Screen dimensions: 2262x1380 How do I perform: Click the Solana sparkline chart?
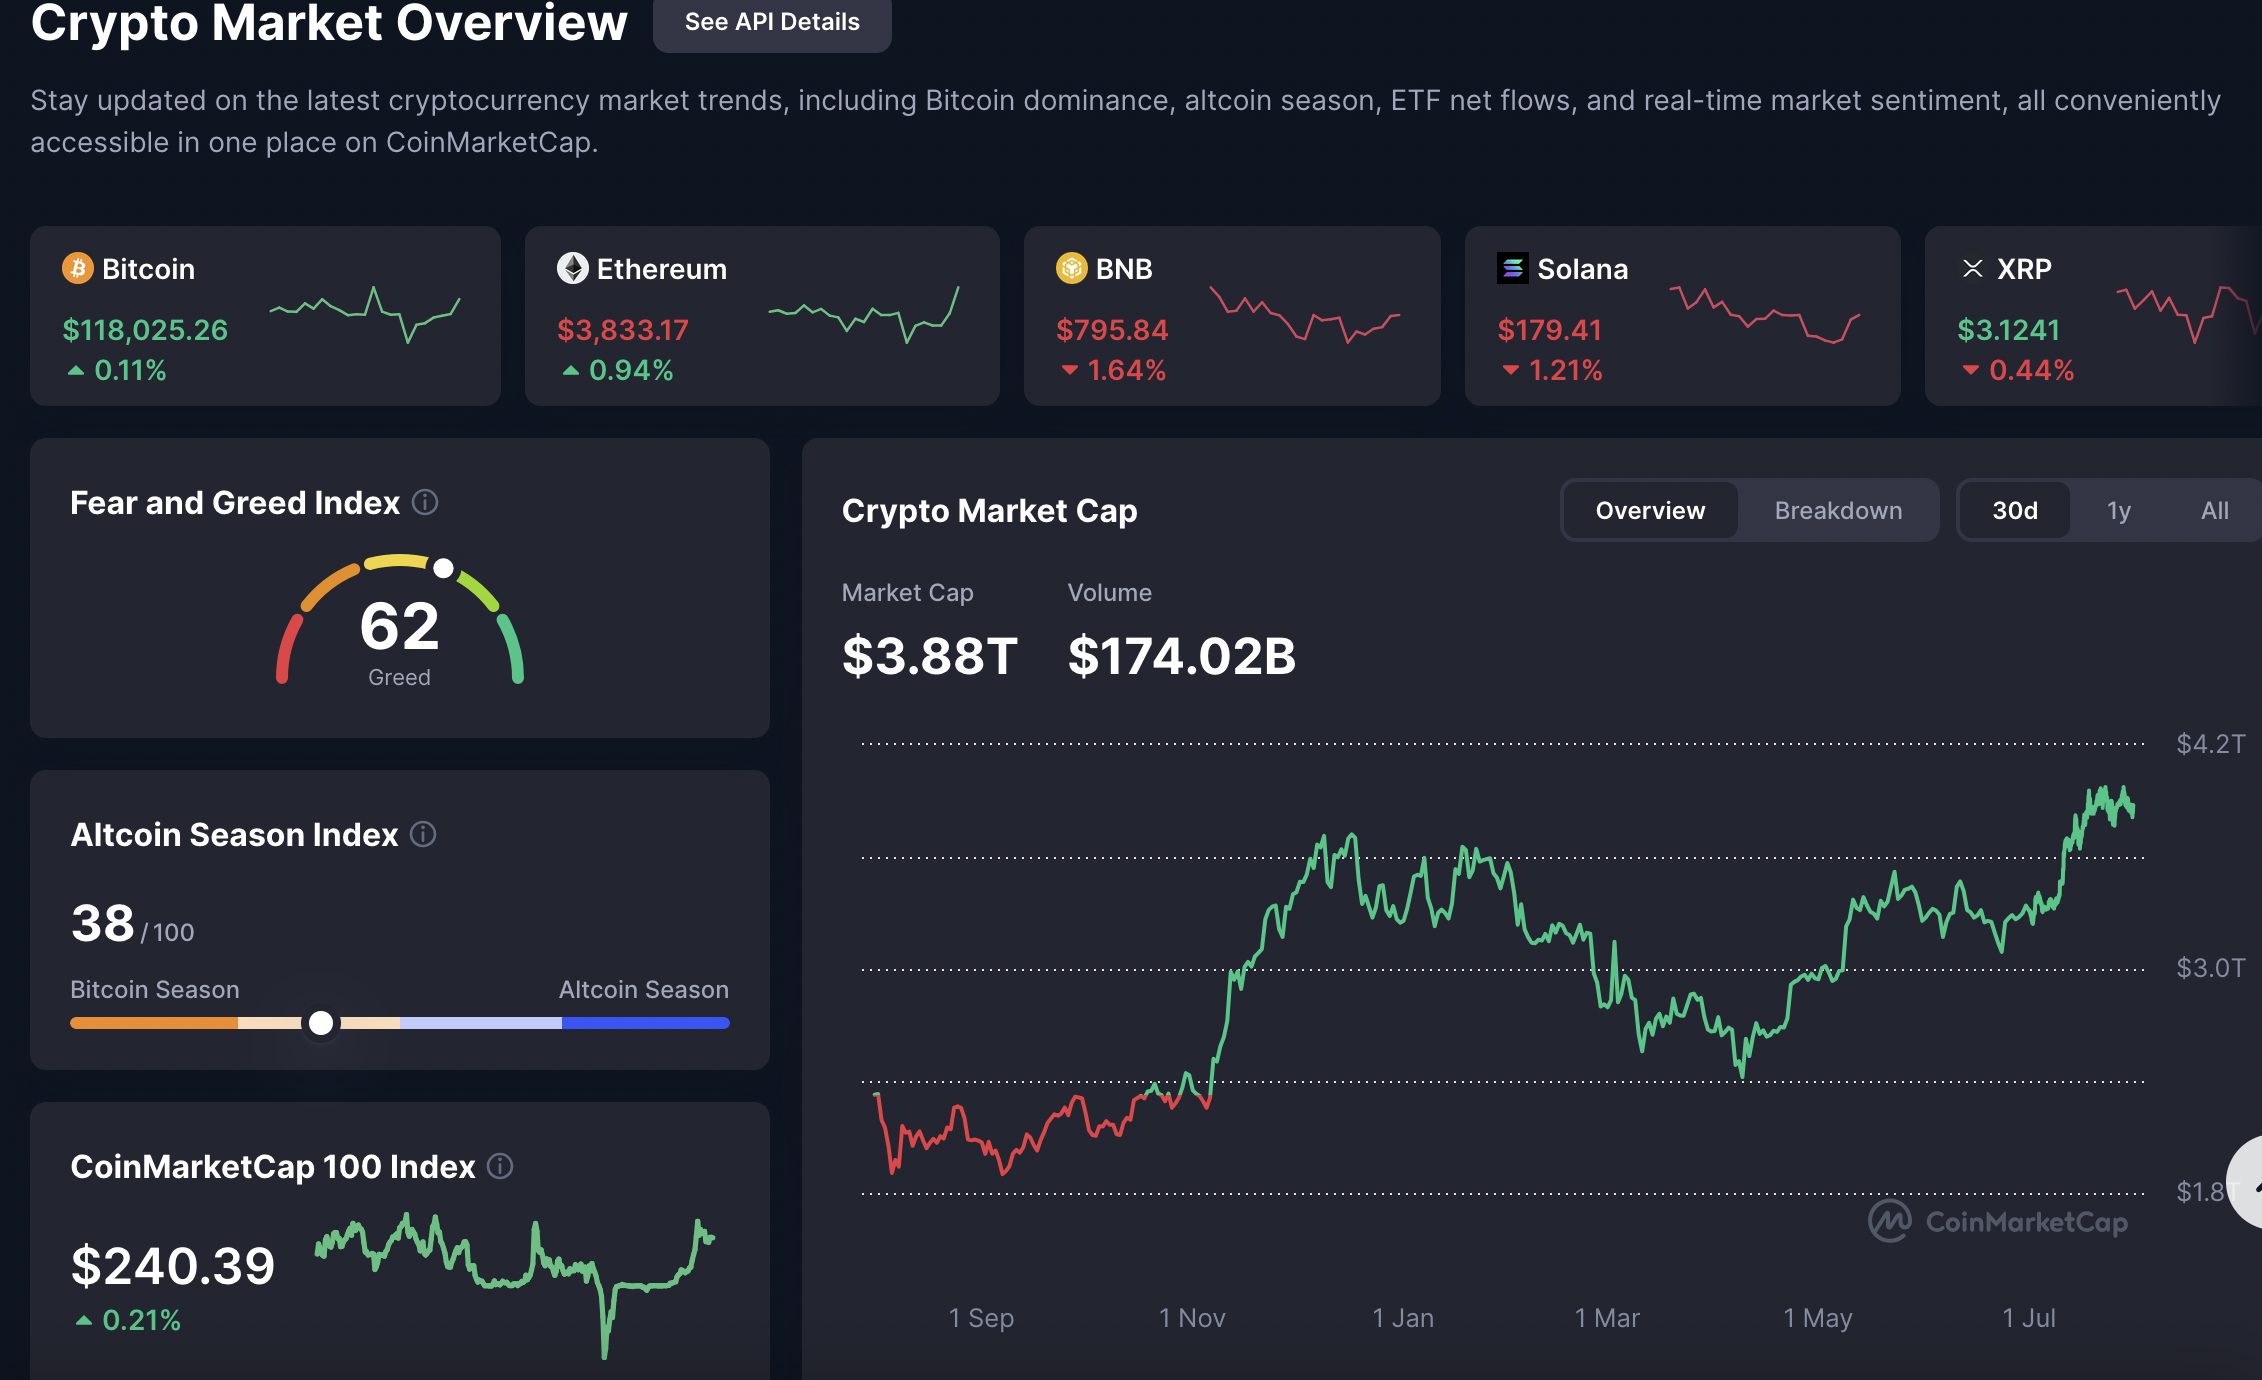[x=1765, y=315]
